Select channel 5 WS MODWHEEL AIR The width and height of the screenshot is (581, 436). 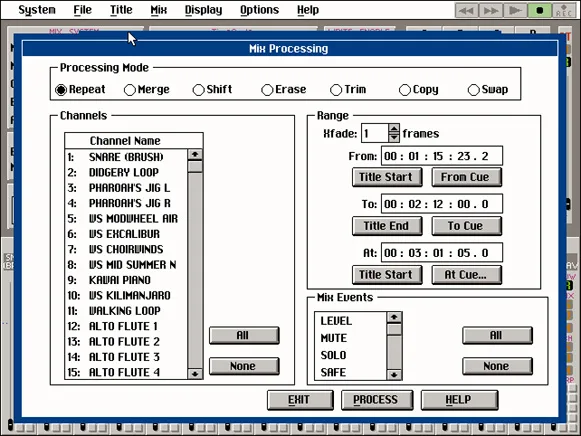[126, 219]
